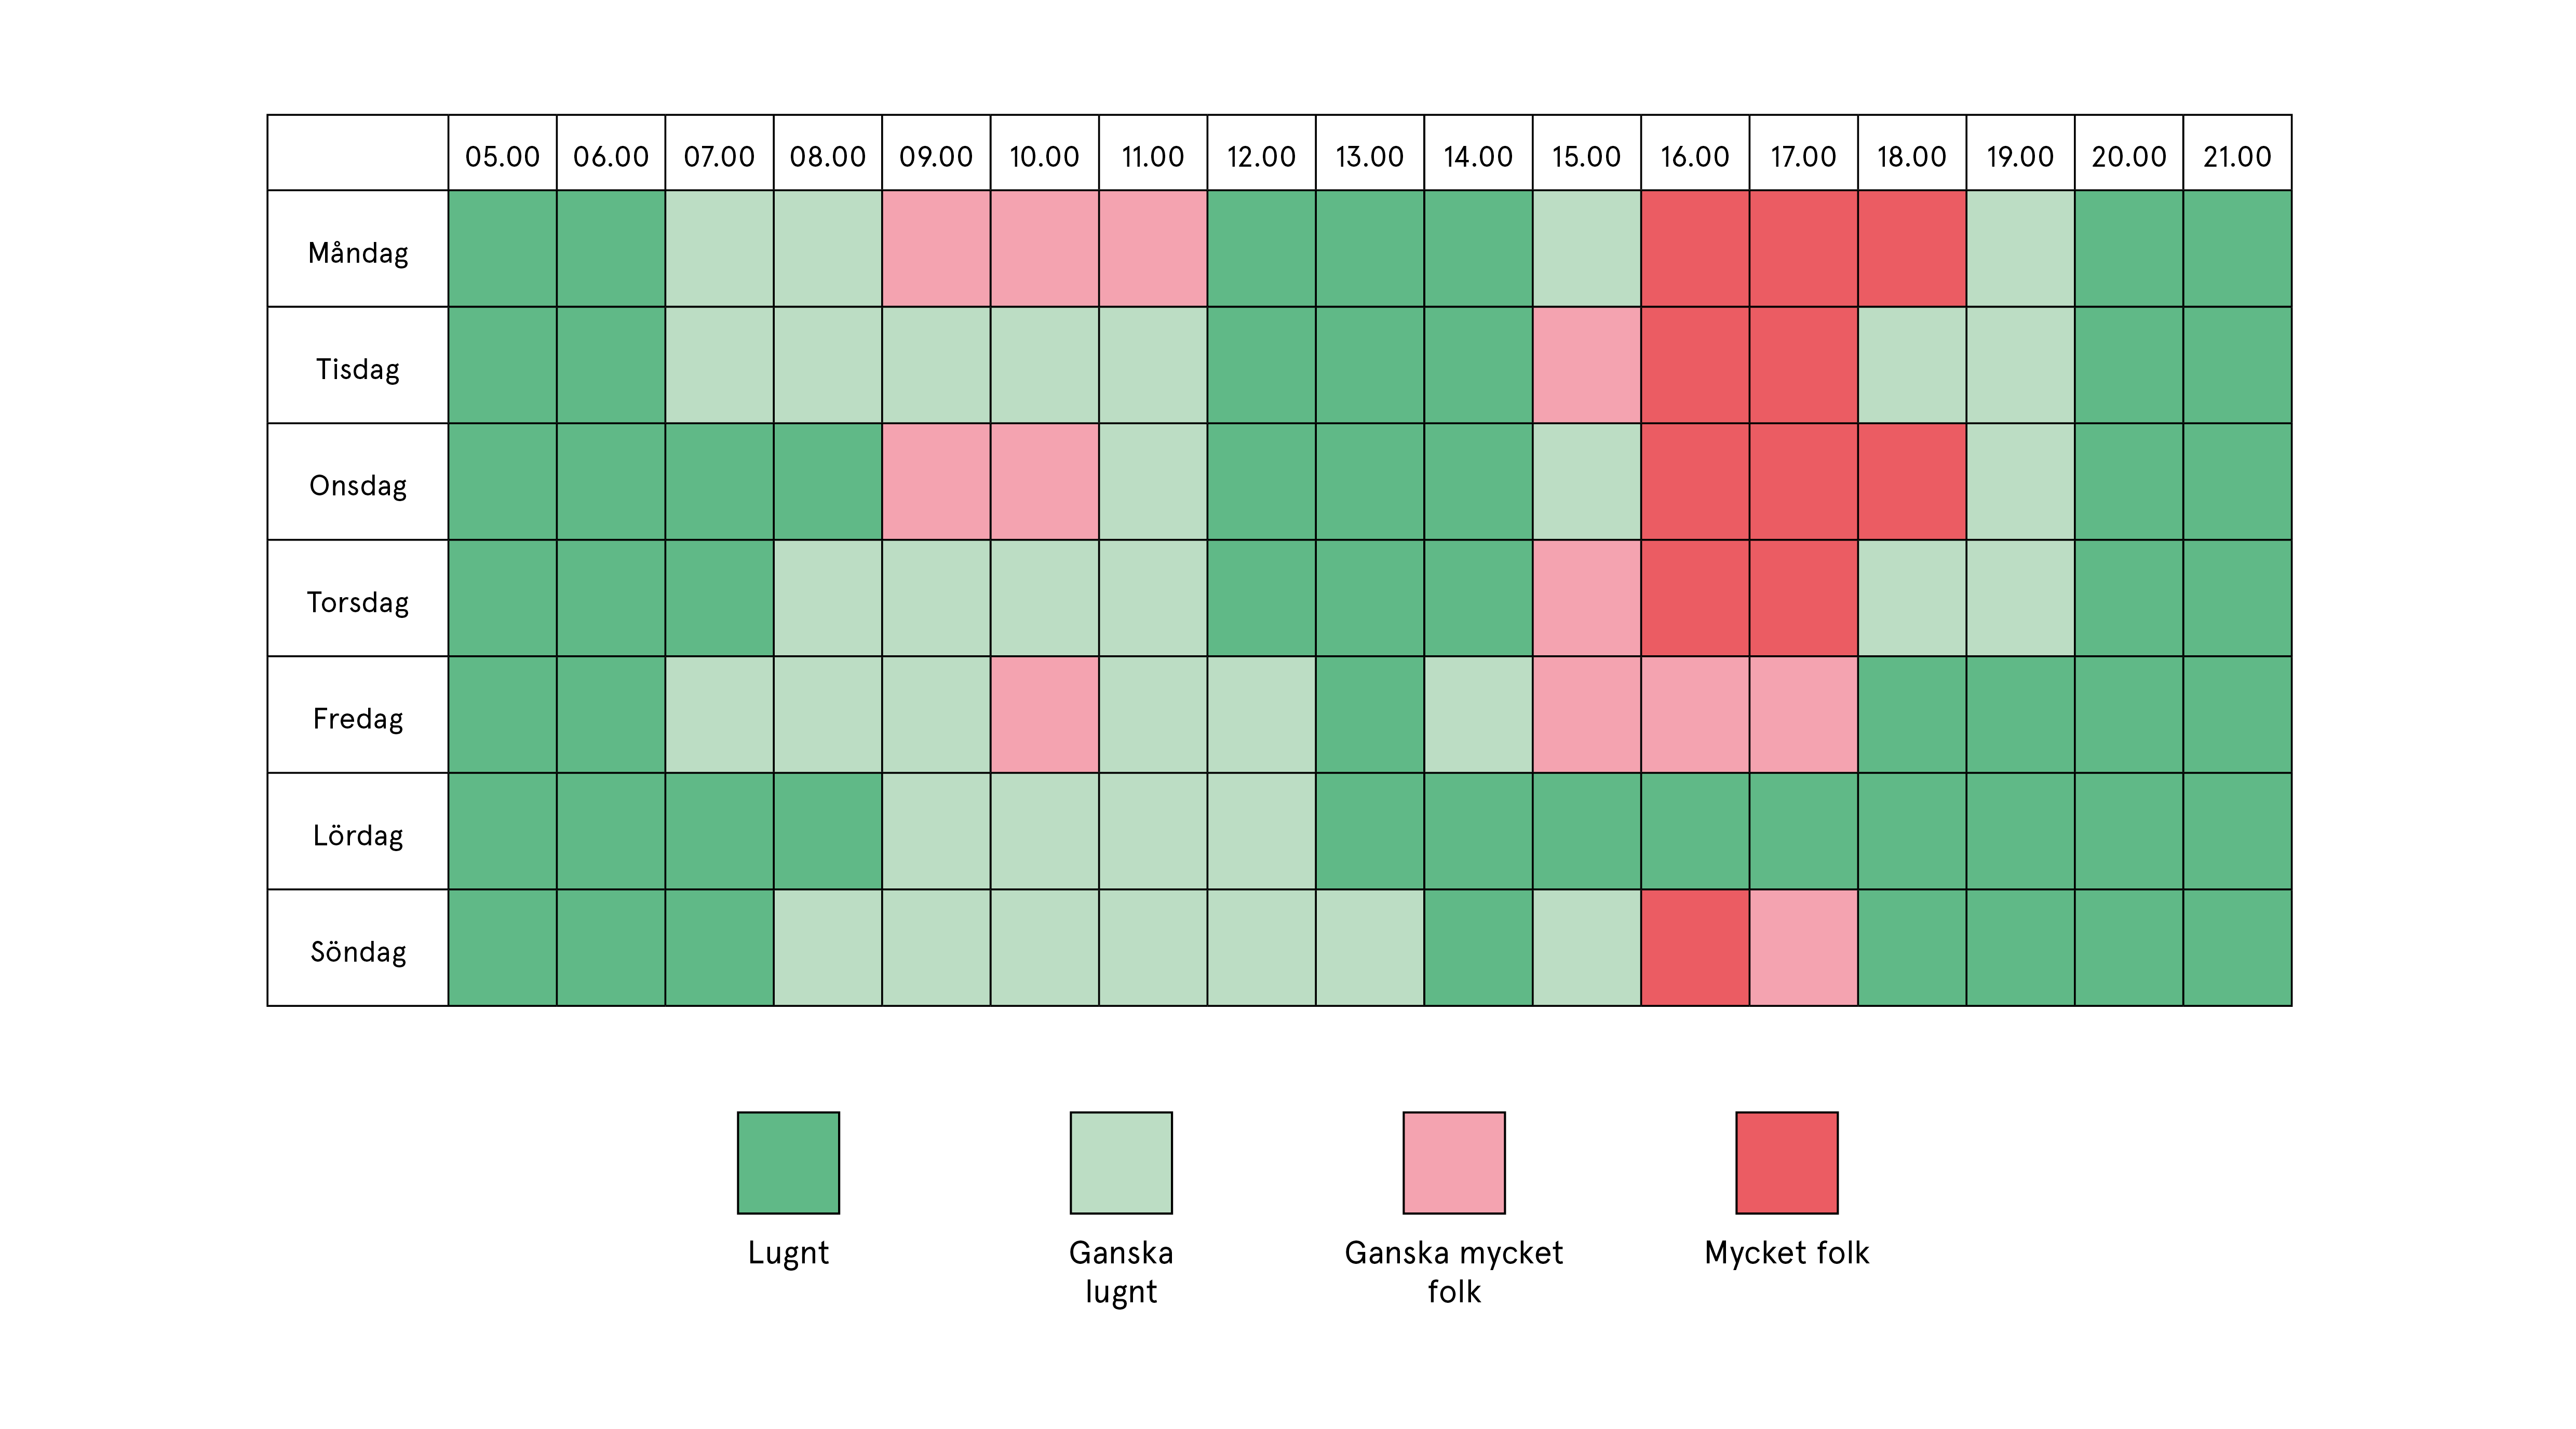Click the Lugnt green legend swatch
Screen dimensions: 2576x1429
(788, 1162)
